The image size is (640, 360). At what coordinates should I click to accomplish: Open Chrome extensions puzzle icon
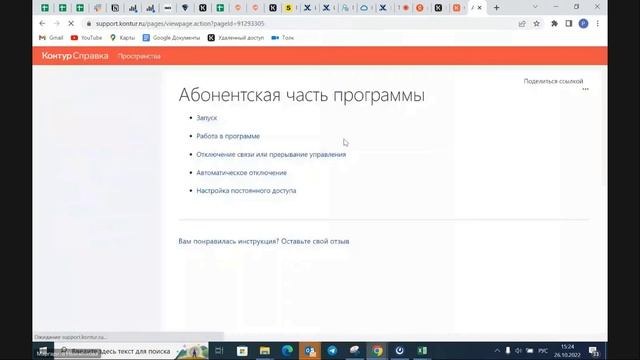pos(554,24)
